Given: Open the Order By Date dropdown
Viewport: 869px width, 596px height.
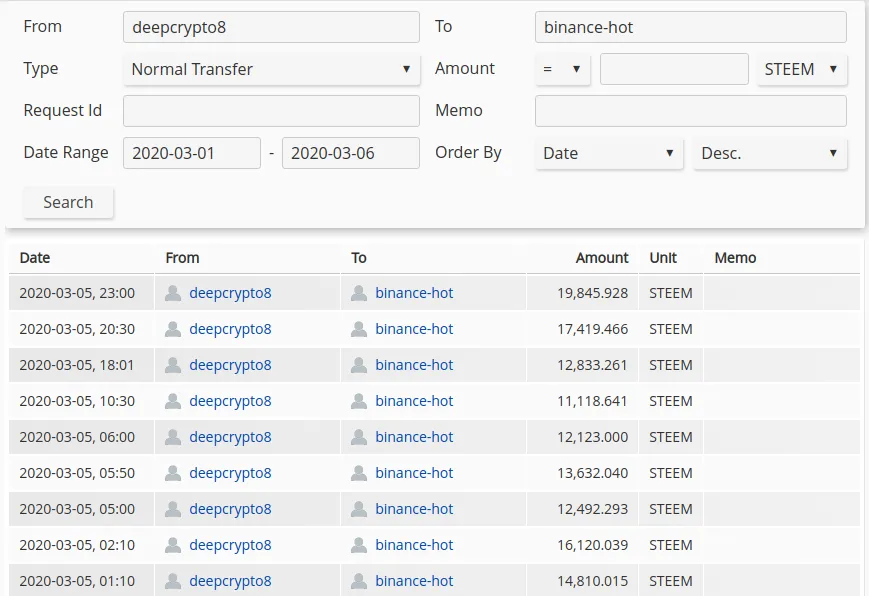Looking at the screenshot, I should [609, 153].
